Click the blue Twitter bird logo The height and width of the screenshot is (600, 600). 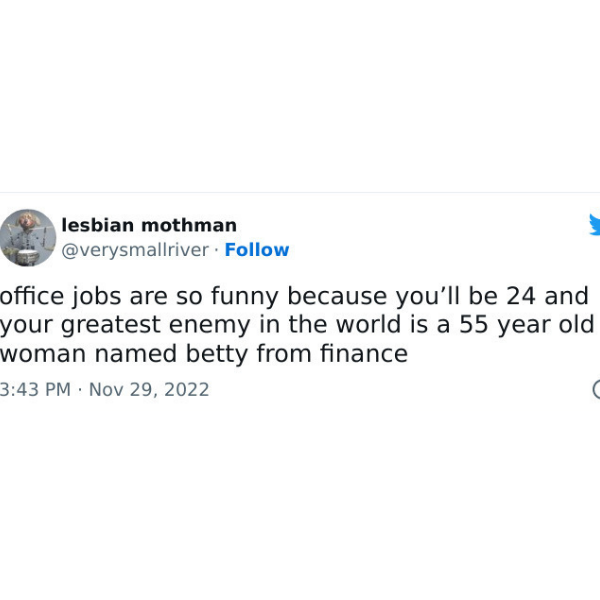click(594, 225)
